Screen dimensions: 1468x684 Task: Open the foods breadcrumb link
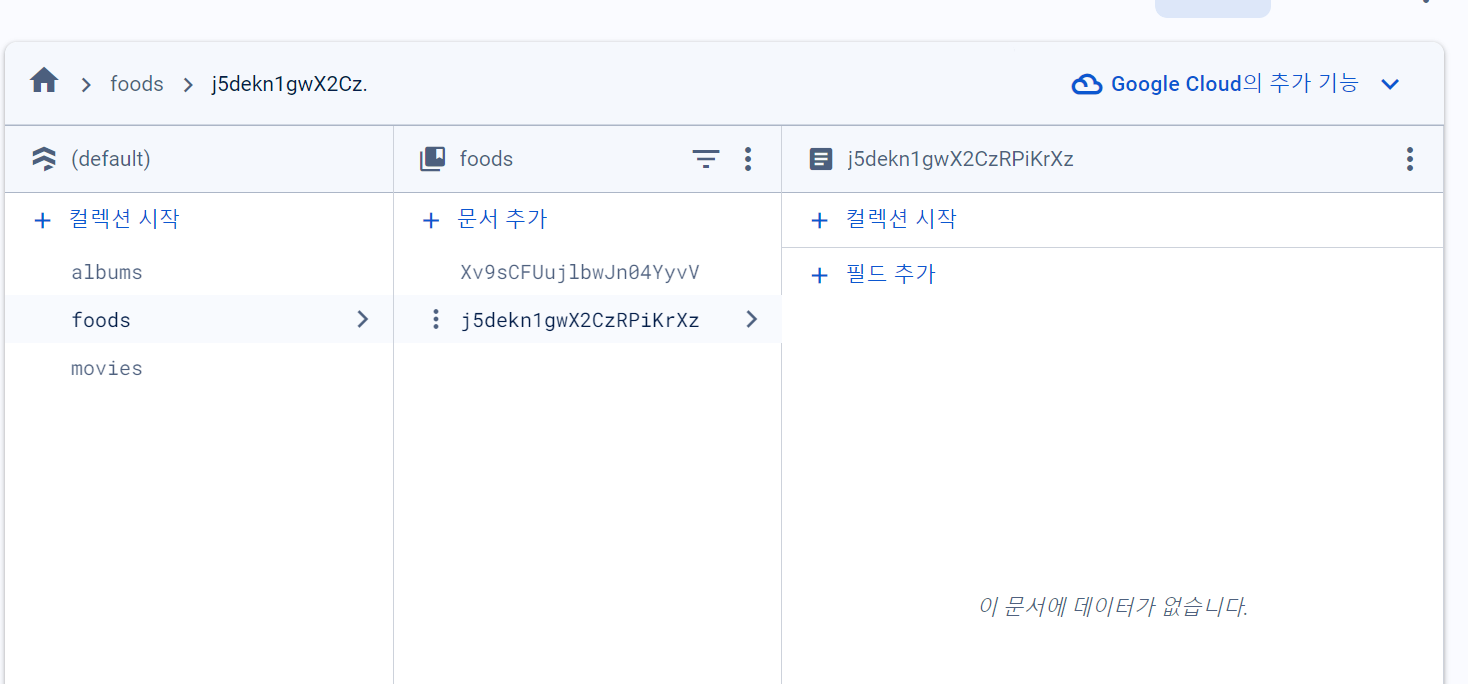coord(137,84)
